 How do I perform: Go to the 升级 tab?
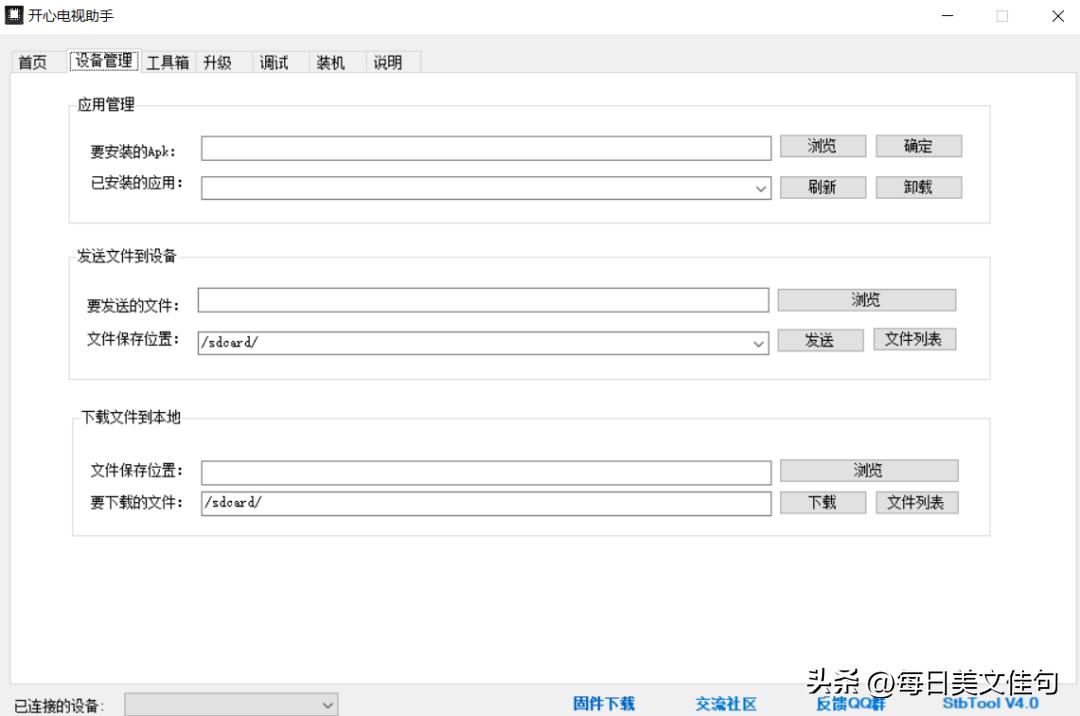218,63
